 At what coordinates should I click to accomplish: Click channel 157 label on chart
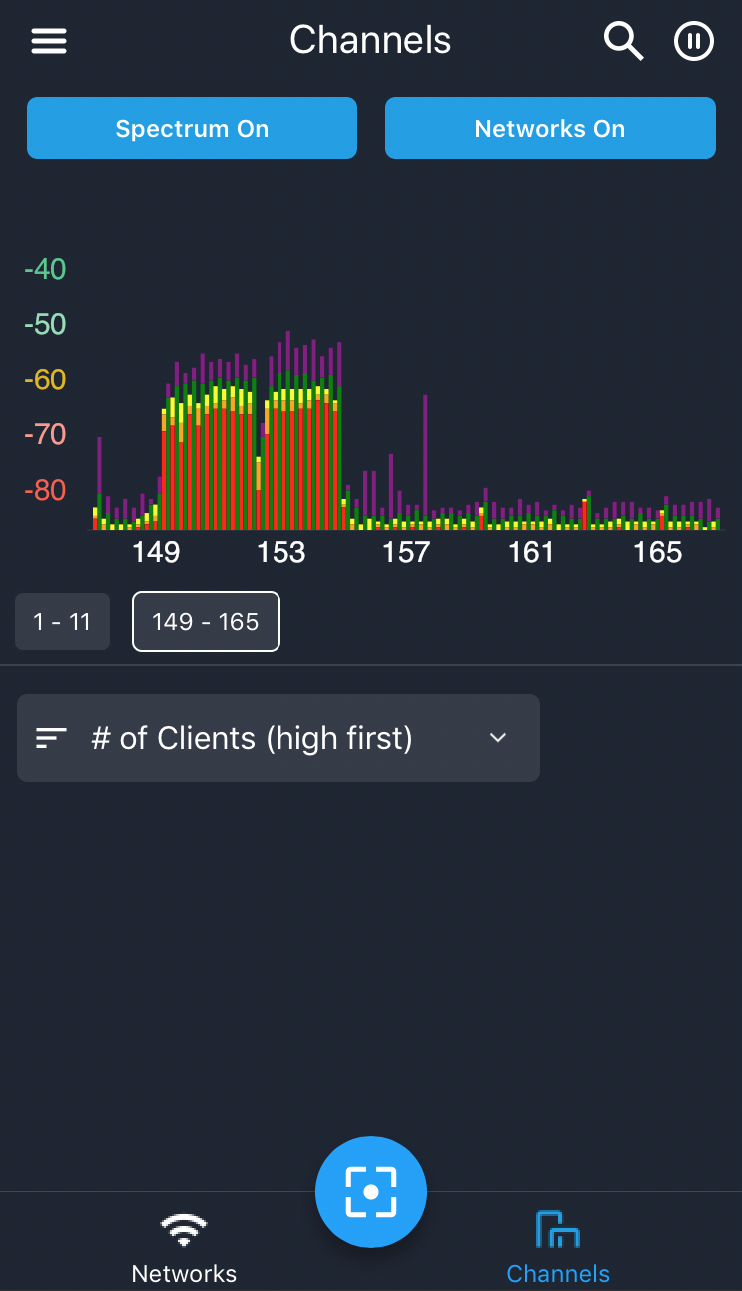(406, 552)
